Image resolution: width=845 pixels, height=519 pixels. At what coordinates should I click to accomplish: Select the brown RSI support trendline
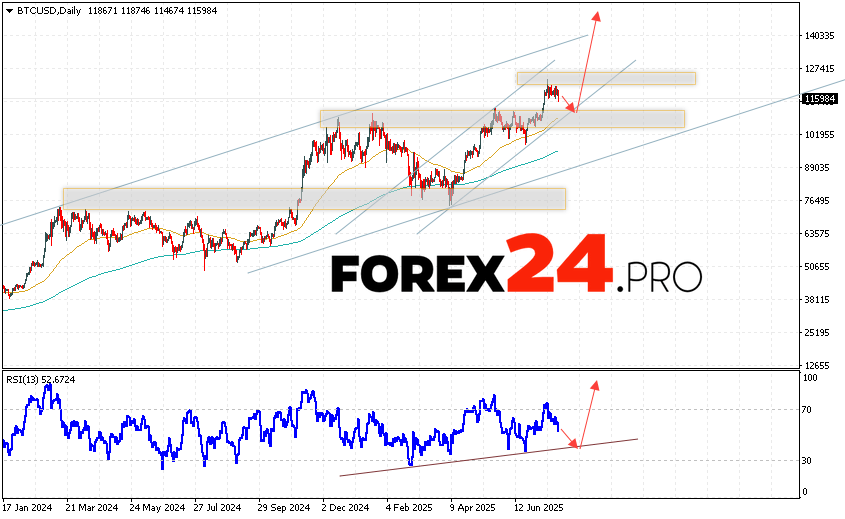[488, 457]
